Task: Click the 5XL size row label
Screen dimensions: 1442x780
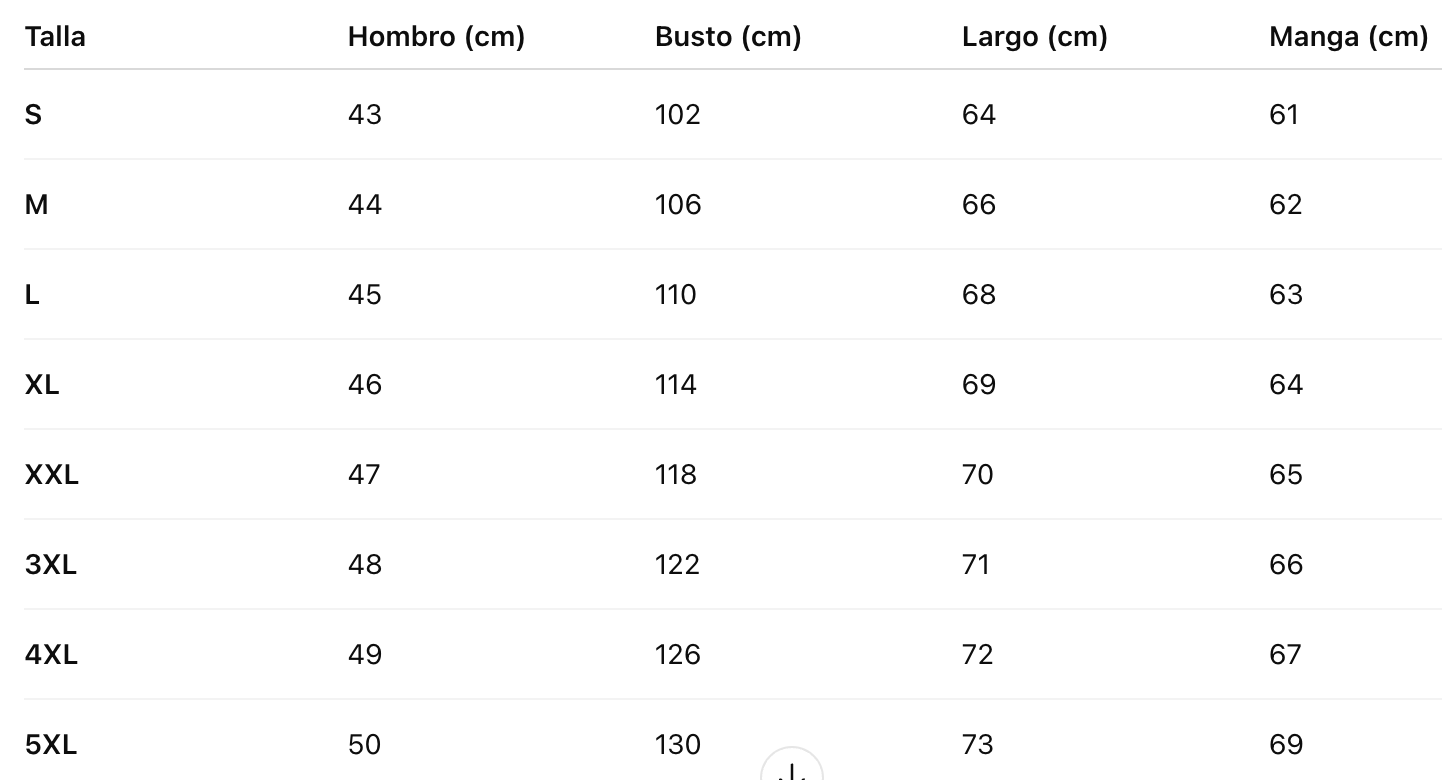Action: pos(51,745)
